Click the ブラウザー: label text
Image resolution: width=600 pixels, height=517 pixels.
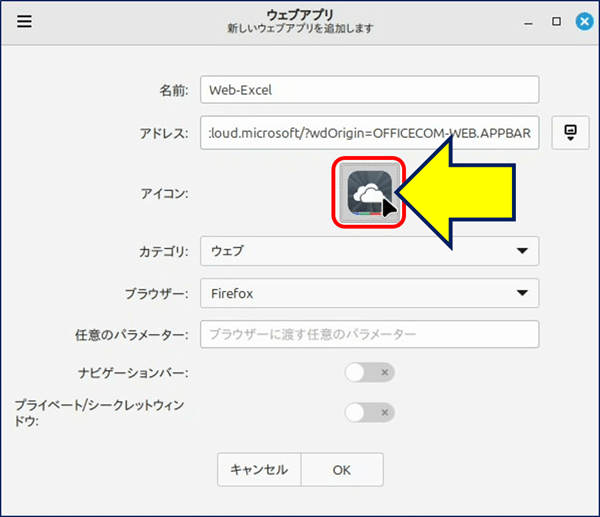tap(157, 294)
